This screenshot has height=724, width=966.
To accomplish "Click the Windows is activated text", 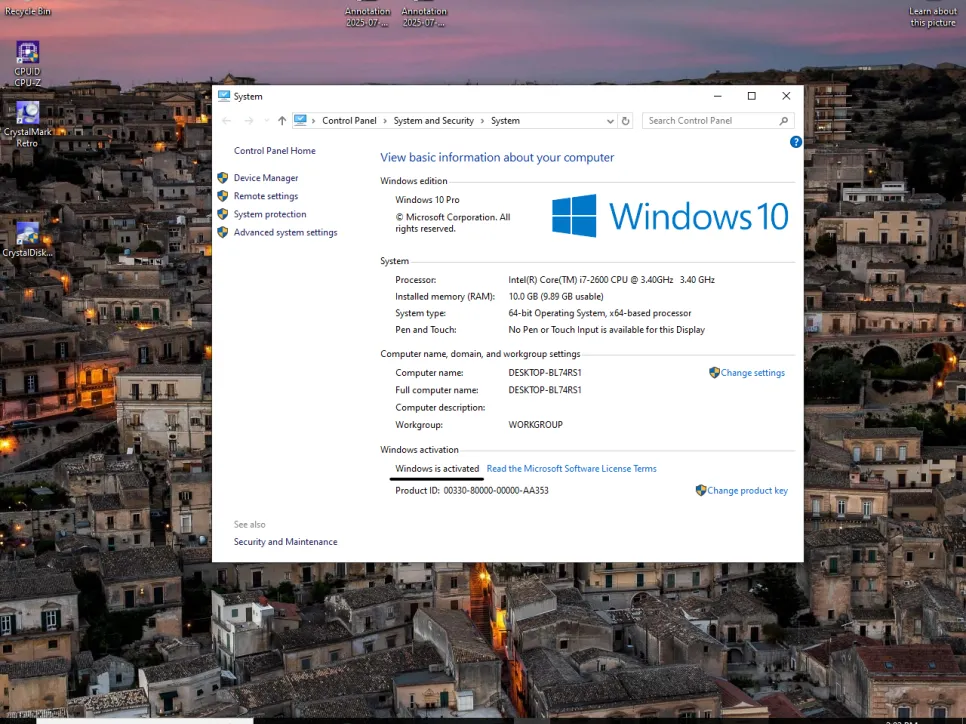I will click(x=437, y=469).
